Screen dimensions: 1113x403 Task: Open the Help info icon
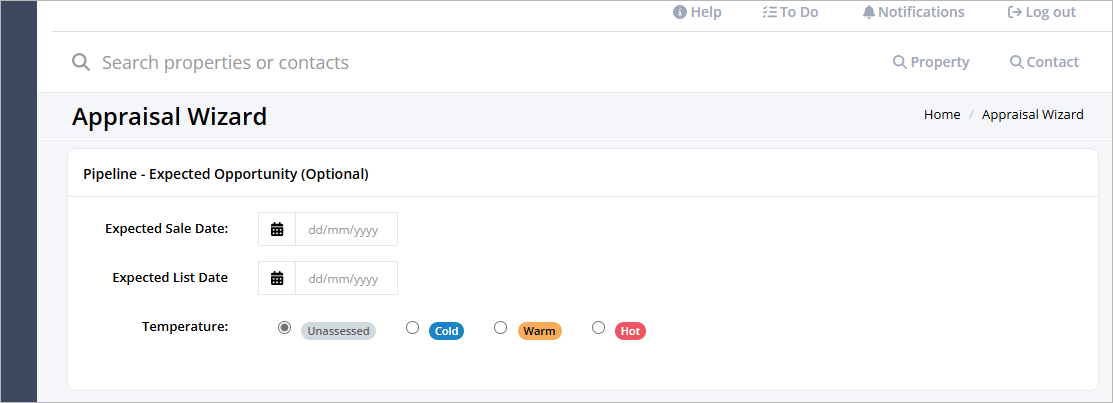pos(680,12)
